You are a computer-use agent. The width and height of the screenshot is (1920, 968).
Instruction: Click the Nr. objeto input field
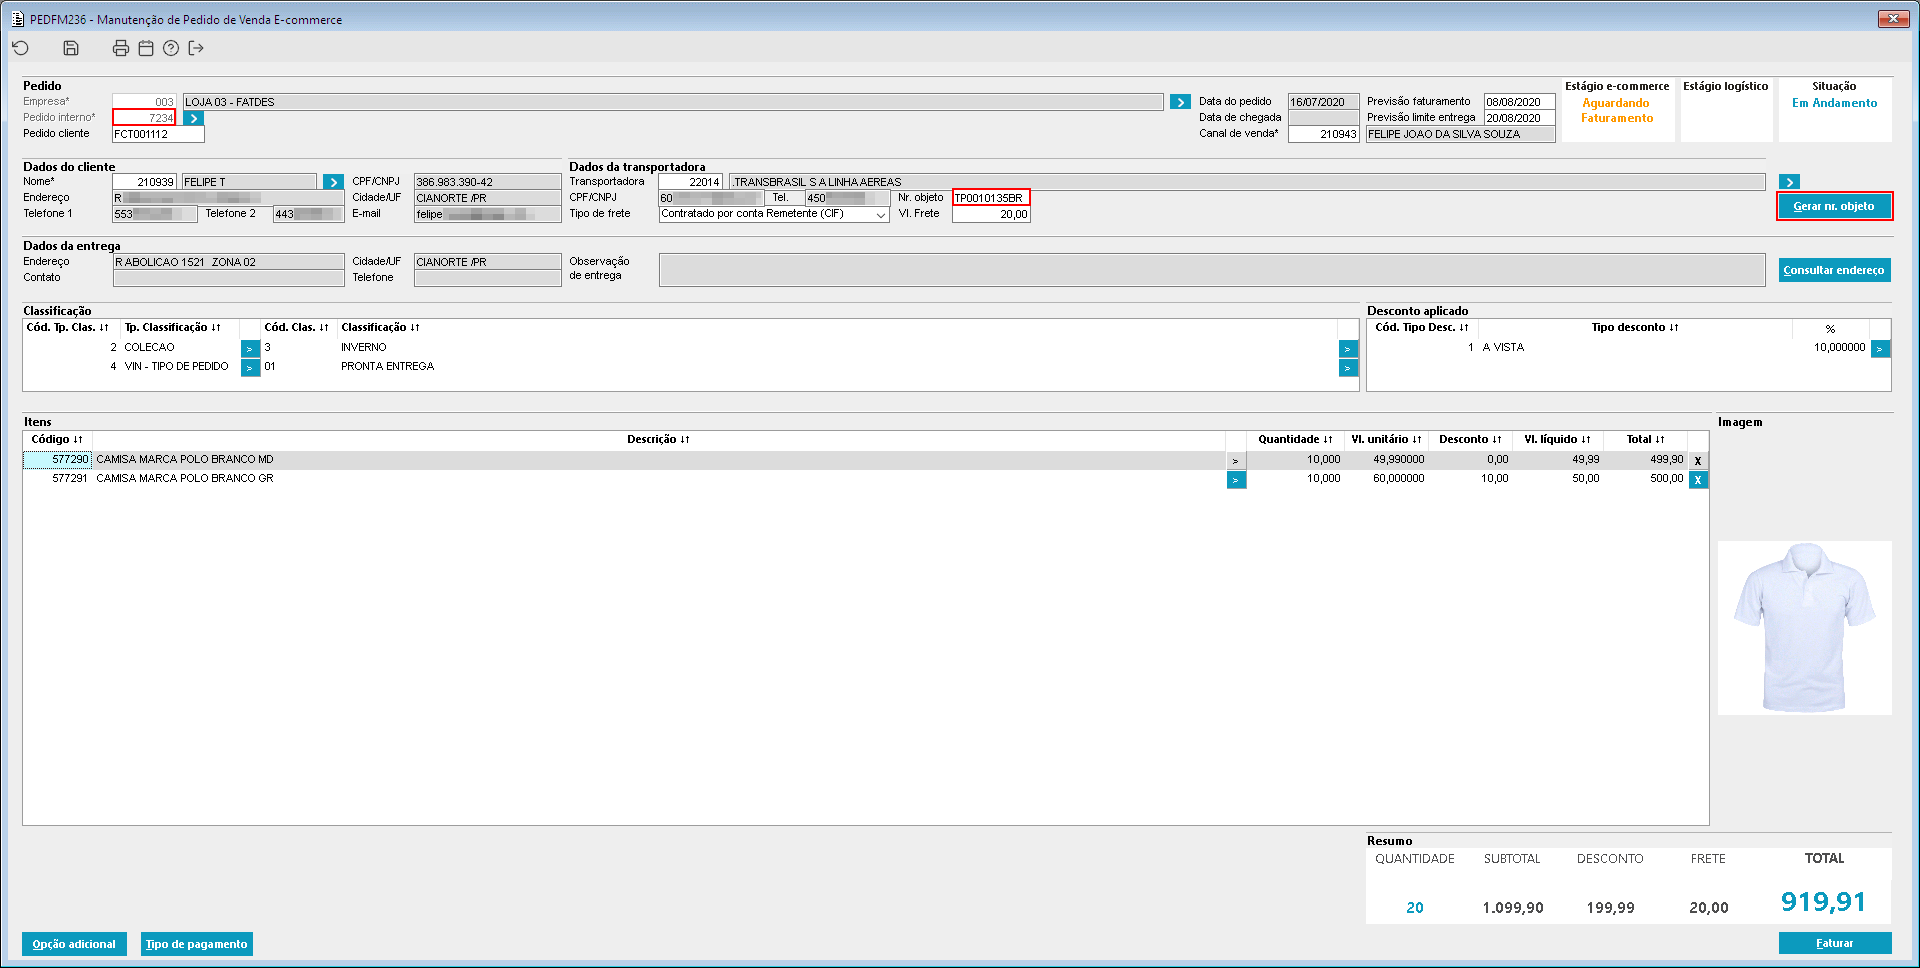pos(991,198)
